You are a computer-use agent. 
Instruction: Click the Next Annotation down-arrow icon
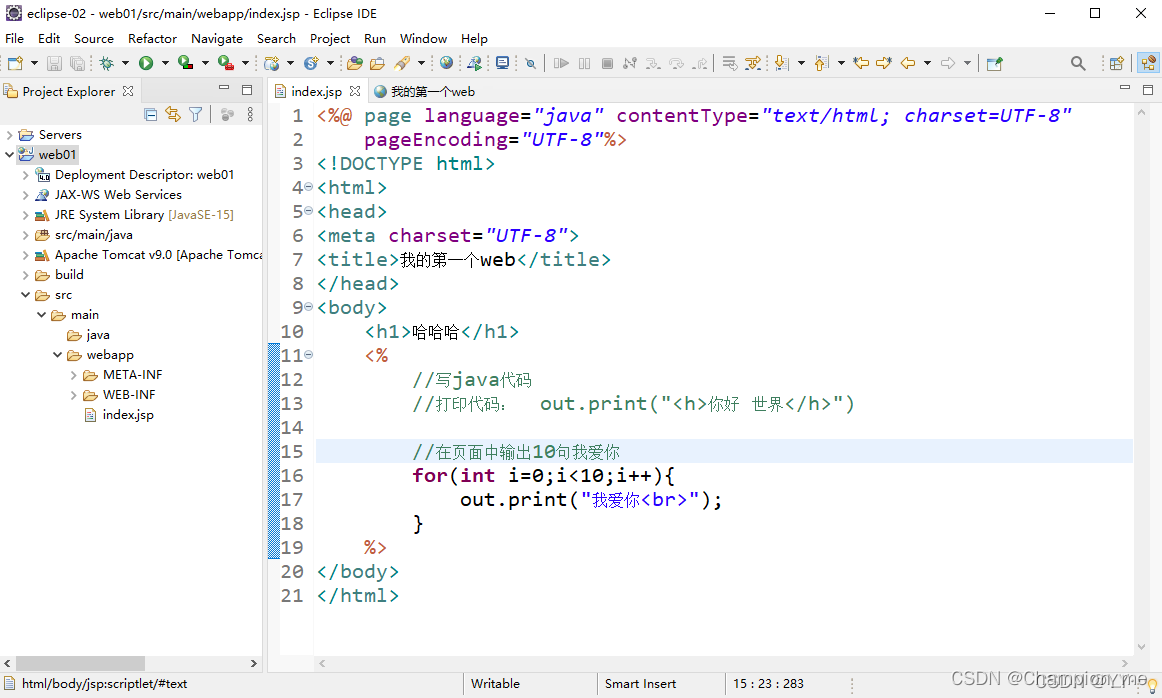(x=781, y=64)
